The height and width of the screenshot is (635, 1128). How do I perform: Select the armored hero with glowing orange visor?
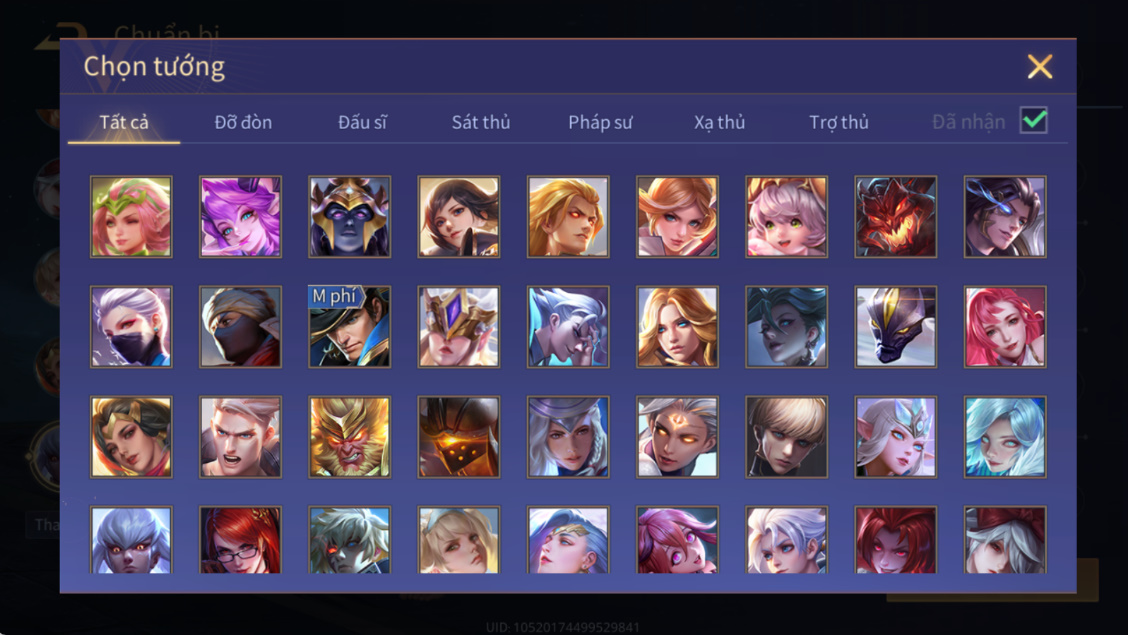(x=459, y=437)
